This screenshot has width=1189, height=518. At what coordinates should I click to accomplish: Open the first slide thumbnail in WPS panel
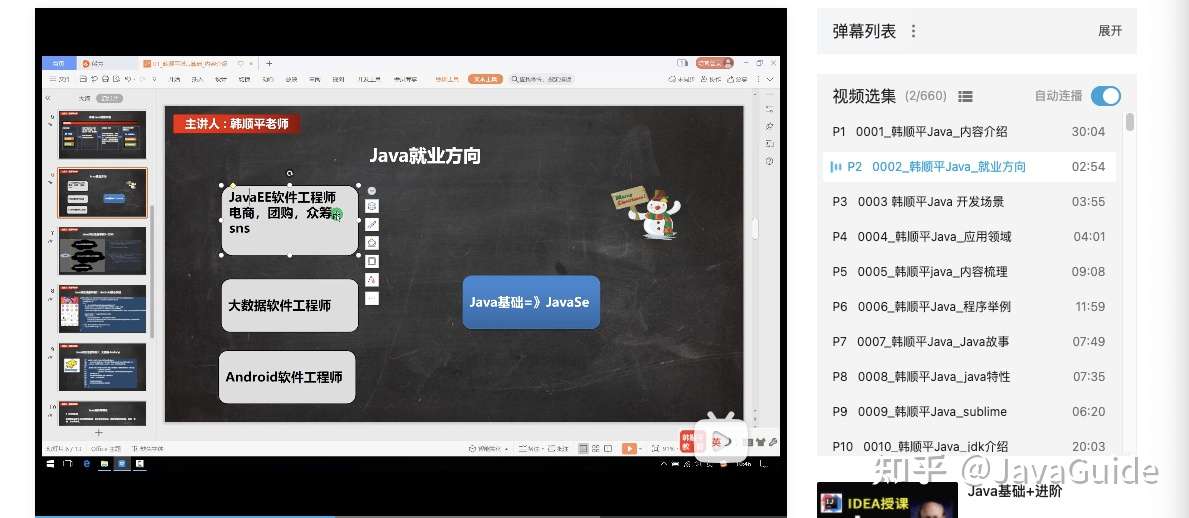(x=102, y=134)
